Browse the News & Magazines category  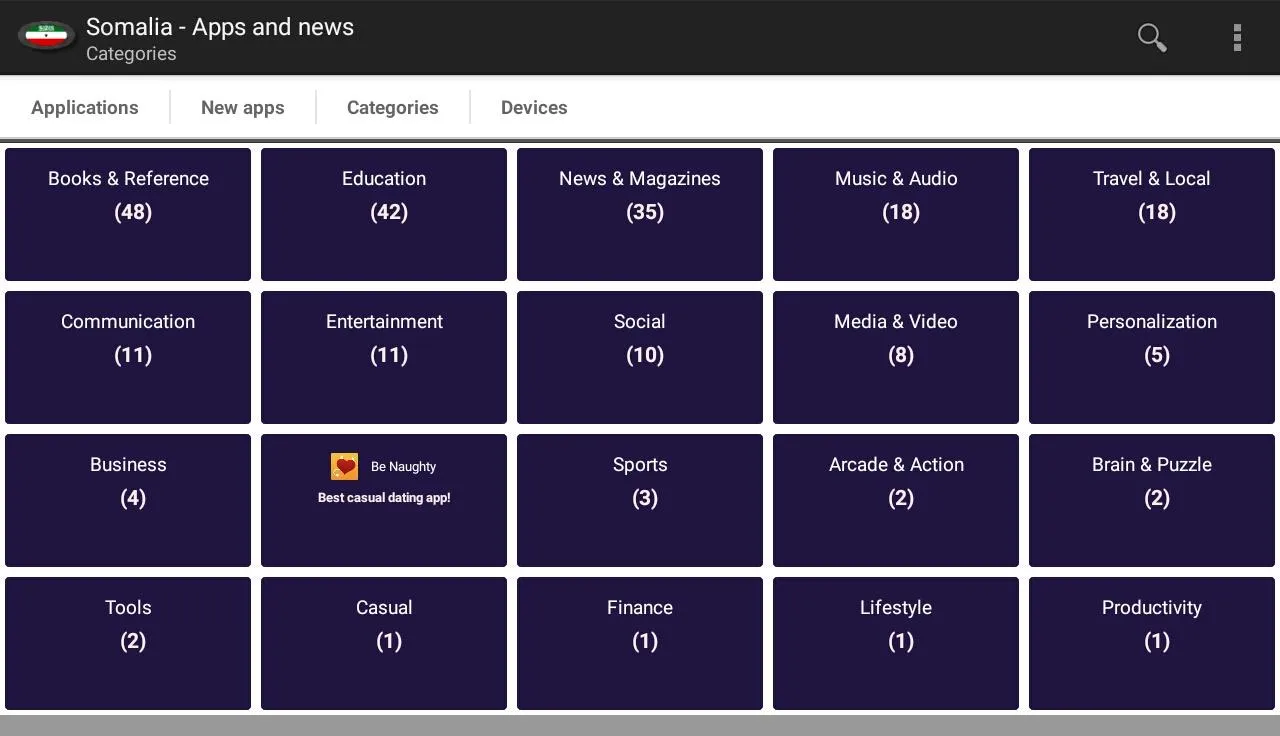(x=640, y=215)
